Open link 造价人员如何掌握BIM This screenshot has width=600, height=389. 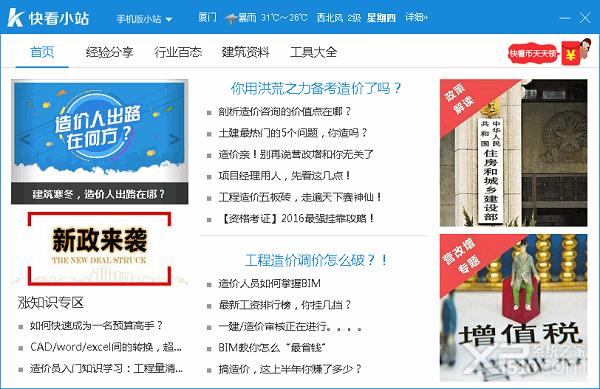pyautogui.click(x=269, y=283)
